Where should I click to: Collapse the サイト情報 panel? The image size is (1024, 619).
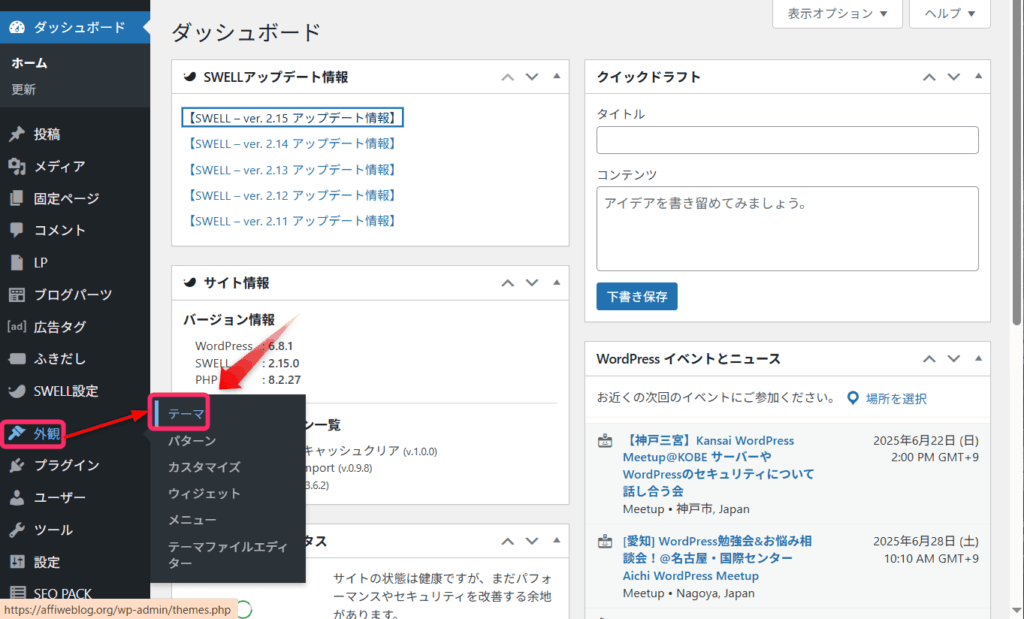556,283
